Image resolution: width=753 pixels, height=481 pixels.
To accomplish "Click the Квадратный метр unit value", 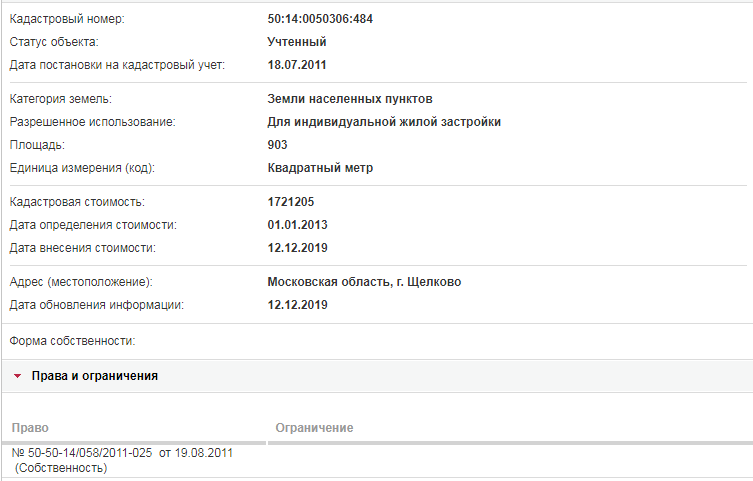I will pyautogui.click(x=320, y=168).
